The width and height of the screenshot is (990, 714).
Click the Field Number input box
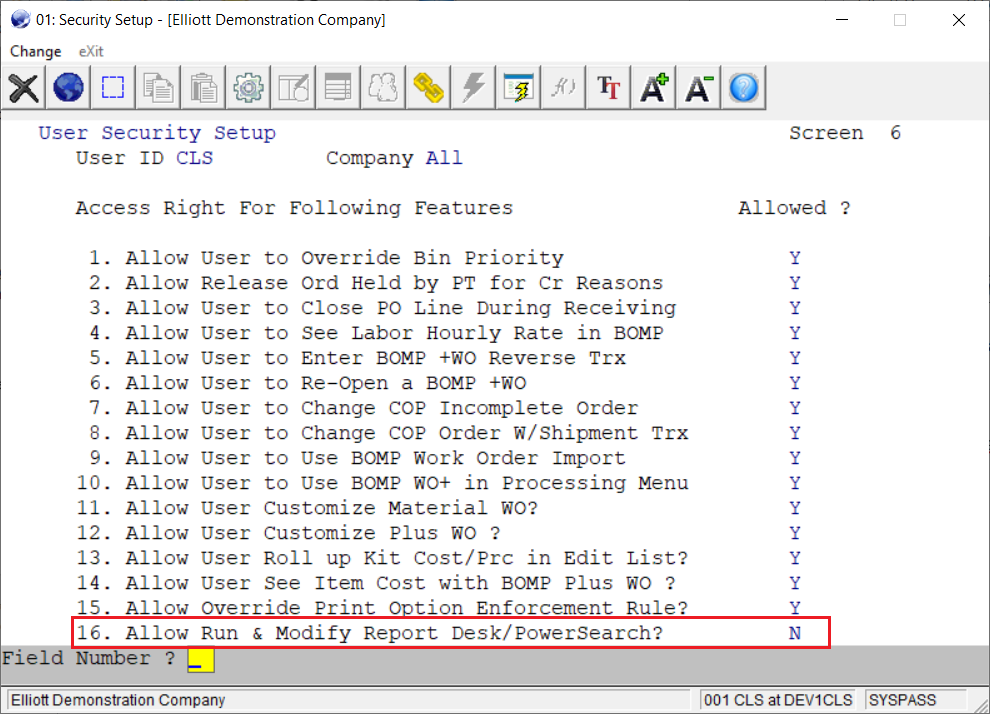tap(201, 659)
